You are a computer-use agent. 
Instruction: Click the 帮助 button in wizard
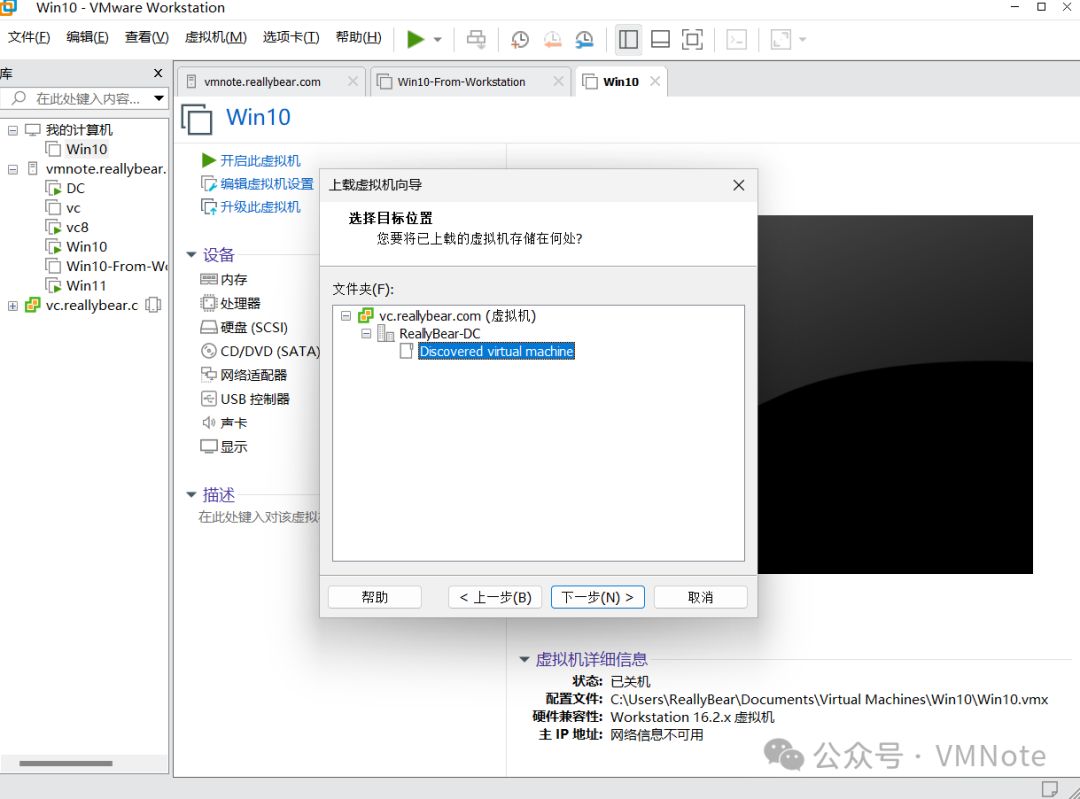click(x=375, y=597)
